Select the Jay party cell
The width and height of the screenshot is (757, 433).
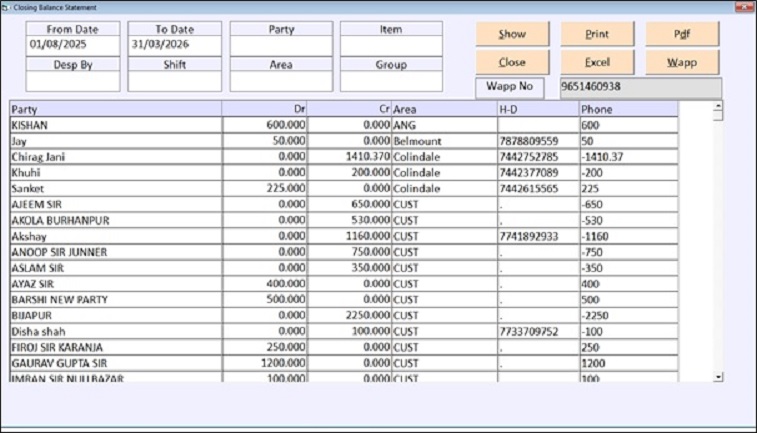[116, 141]
